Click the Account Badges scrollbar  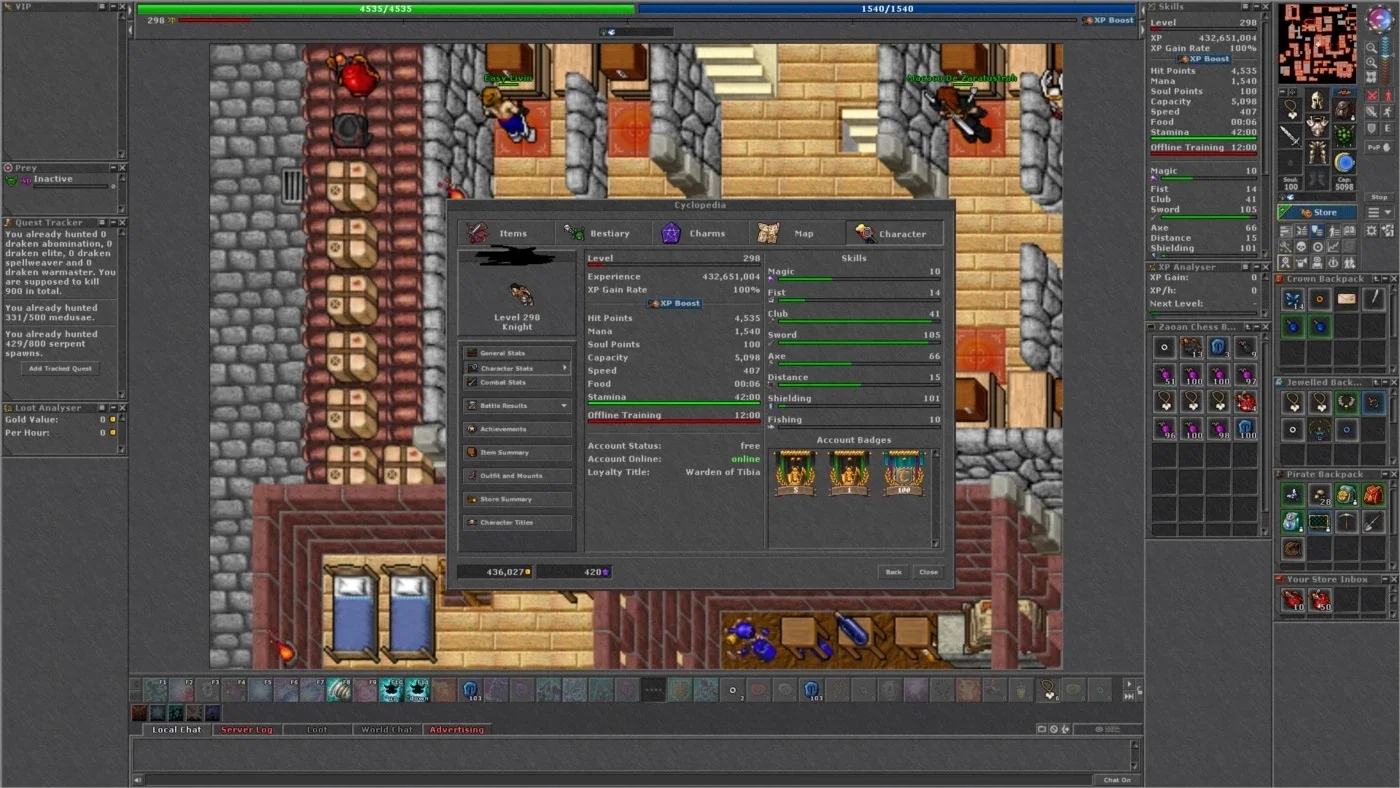coord(936,498)
